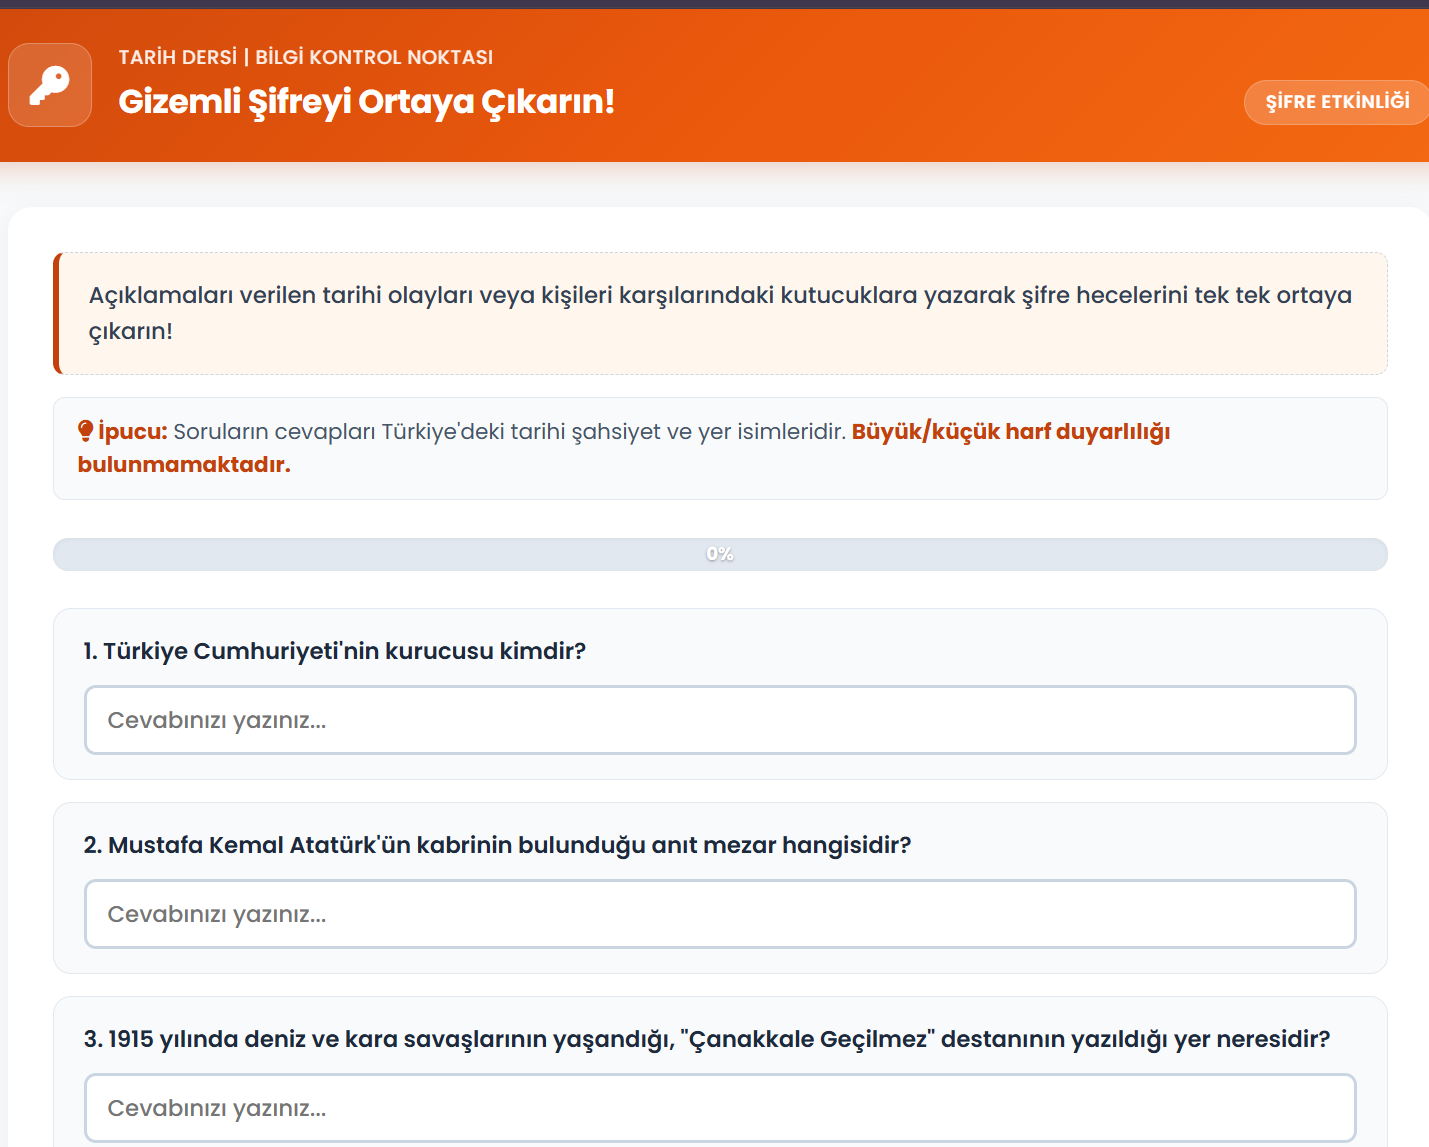Click the Gizemli Şifreyi Ortaya Çıkarın! heading
Screen dimensions: 1429x1147
point(366,102)
